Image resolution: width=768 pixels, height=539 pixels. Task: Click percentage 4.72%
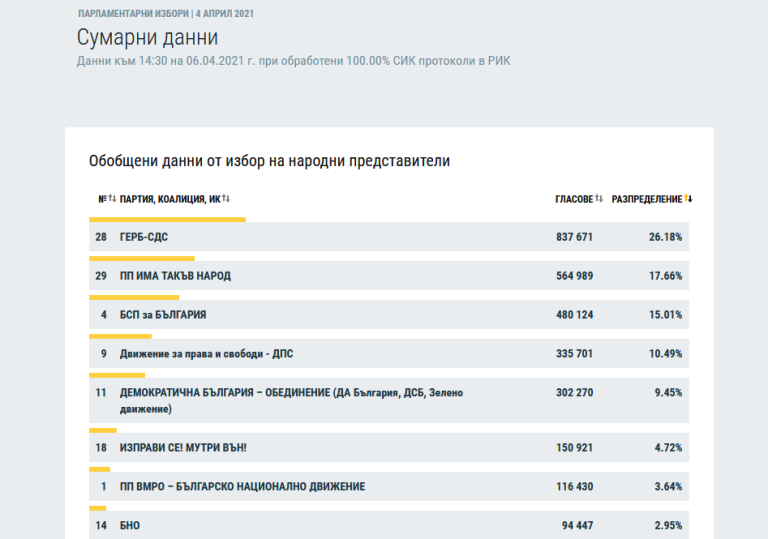668,447
